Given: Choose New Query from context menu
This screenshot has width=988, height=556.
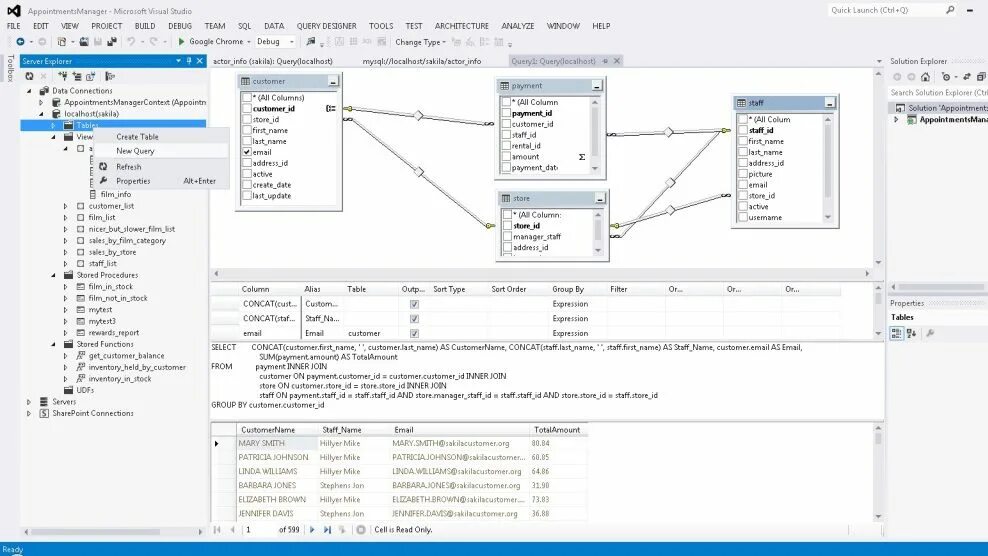Looking at the screenshot, I should point(162,151).
